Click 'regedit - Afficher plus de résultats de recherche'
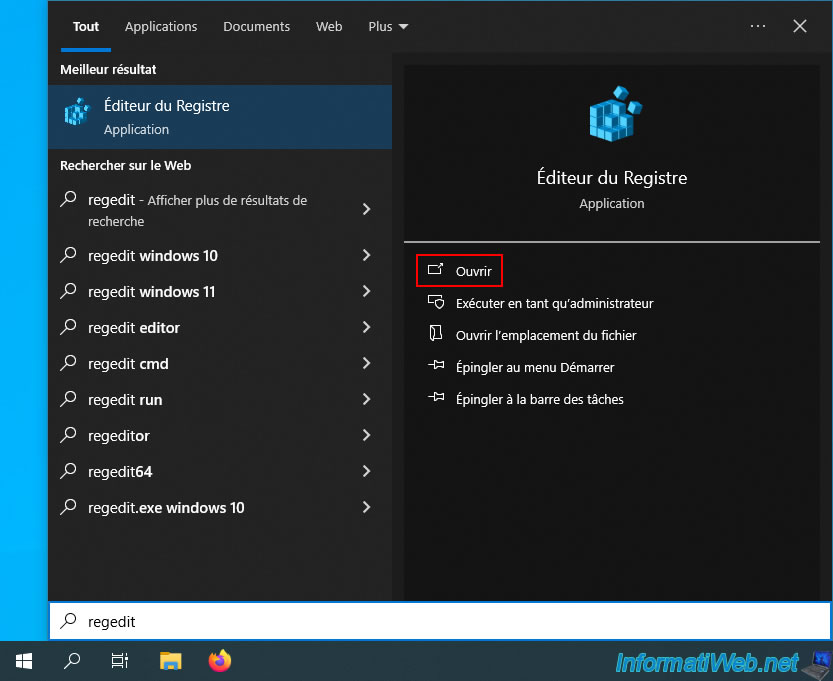This screenshot has height=681, width=833. [198, 210]
